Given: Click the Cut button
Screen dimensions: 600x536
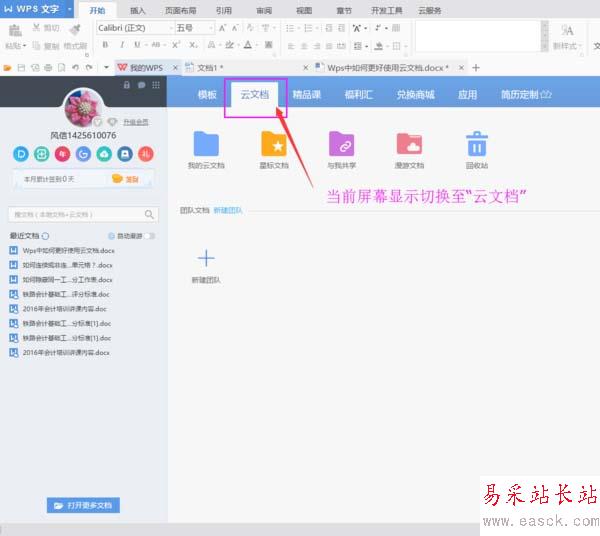Looking at the screenshot, I should coord(46,28).
